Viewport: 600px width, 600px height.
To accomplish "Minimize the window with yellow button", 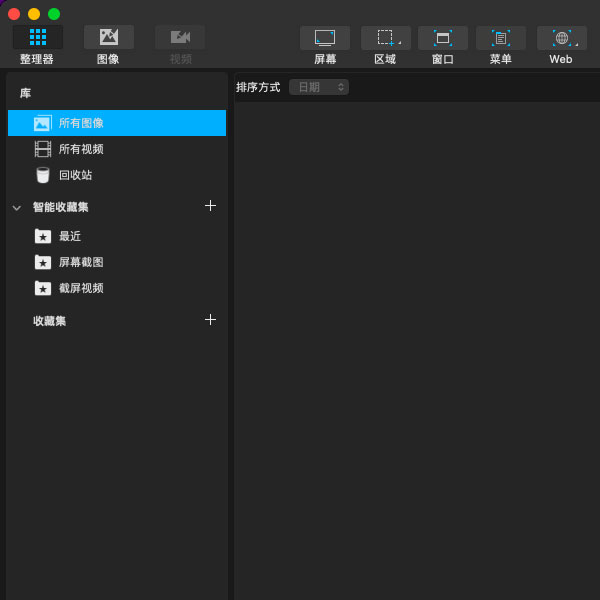I will coord(34,14).
